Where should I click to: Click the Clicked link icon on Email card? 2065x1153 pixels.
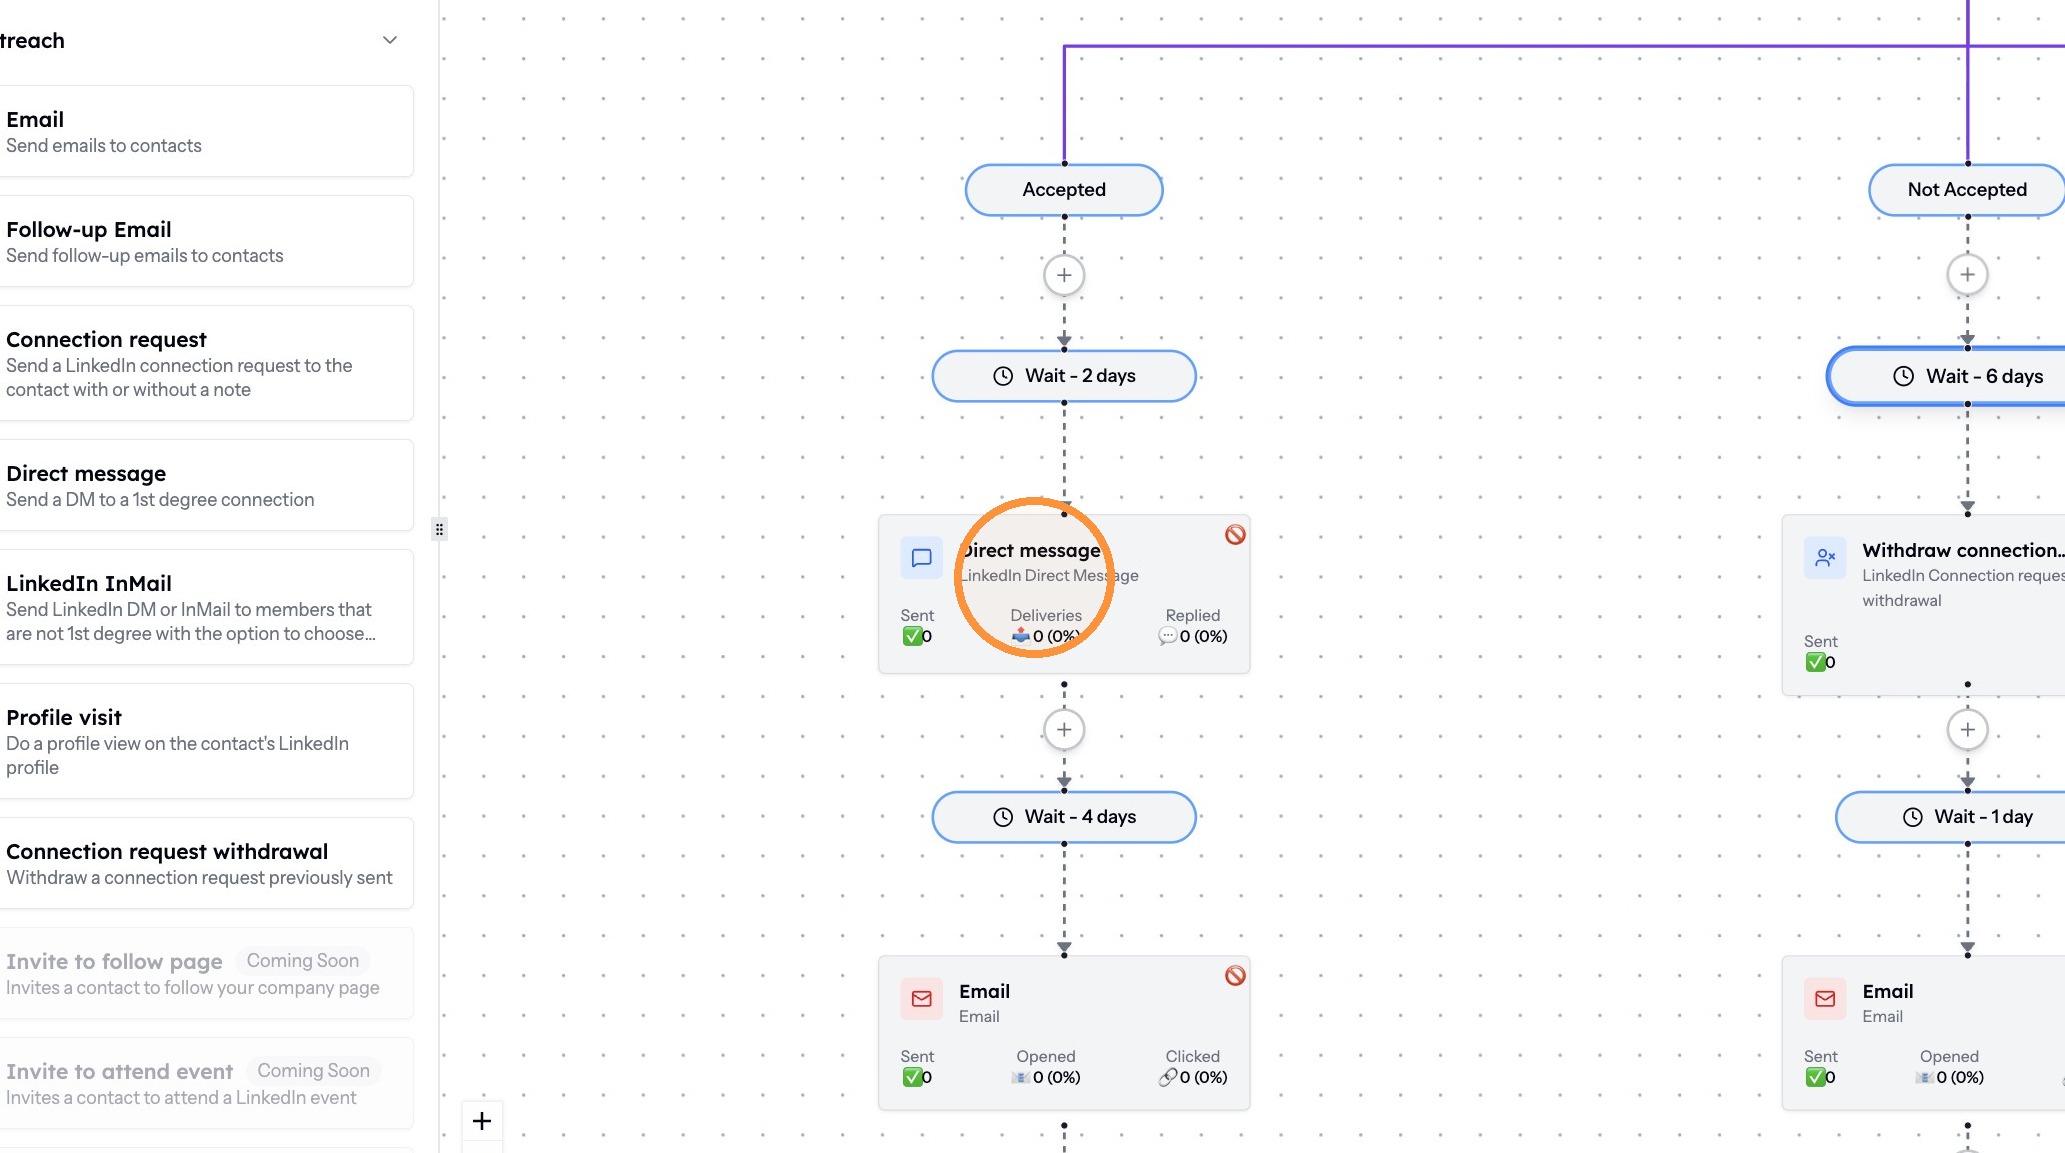(x=1167, y=1077)
